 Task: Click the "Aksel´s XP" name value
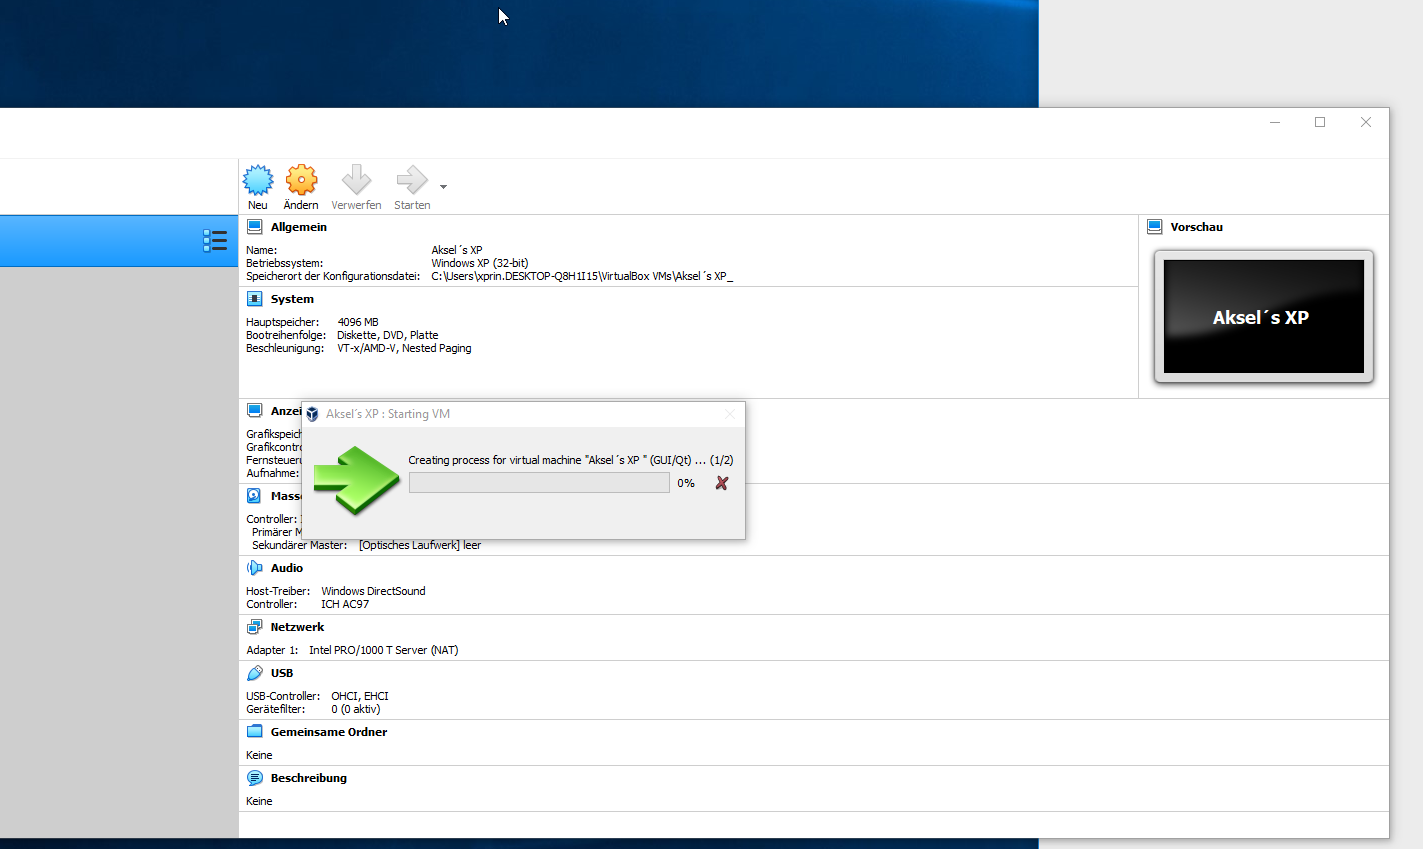(x=457, y=250)
